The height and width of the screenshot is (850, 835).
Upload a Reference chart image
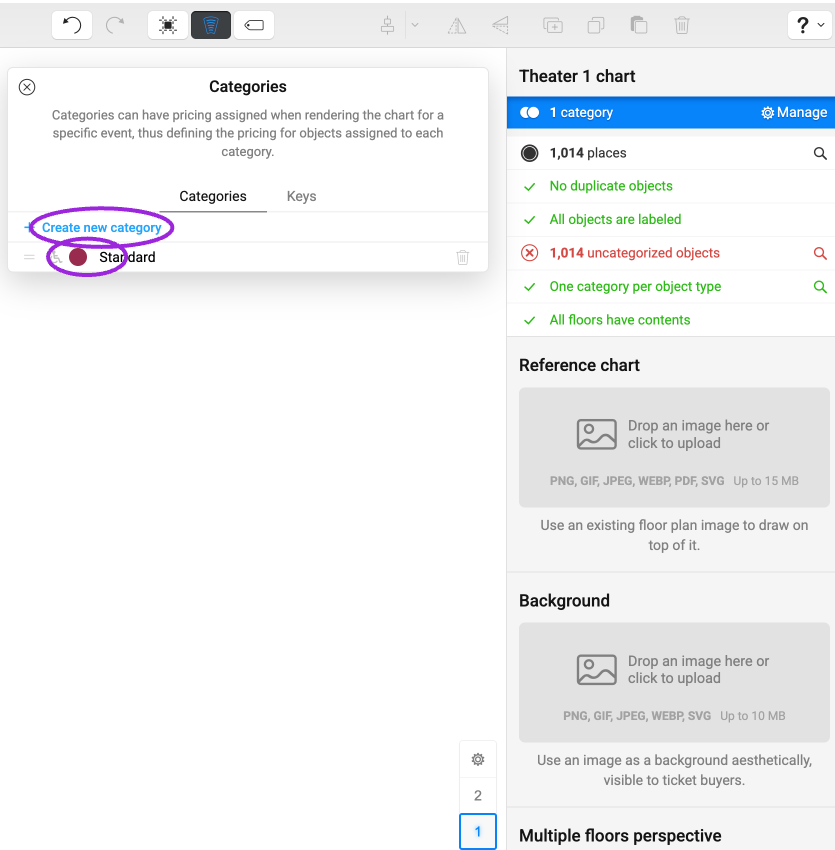point(674,447)
